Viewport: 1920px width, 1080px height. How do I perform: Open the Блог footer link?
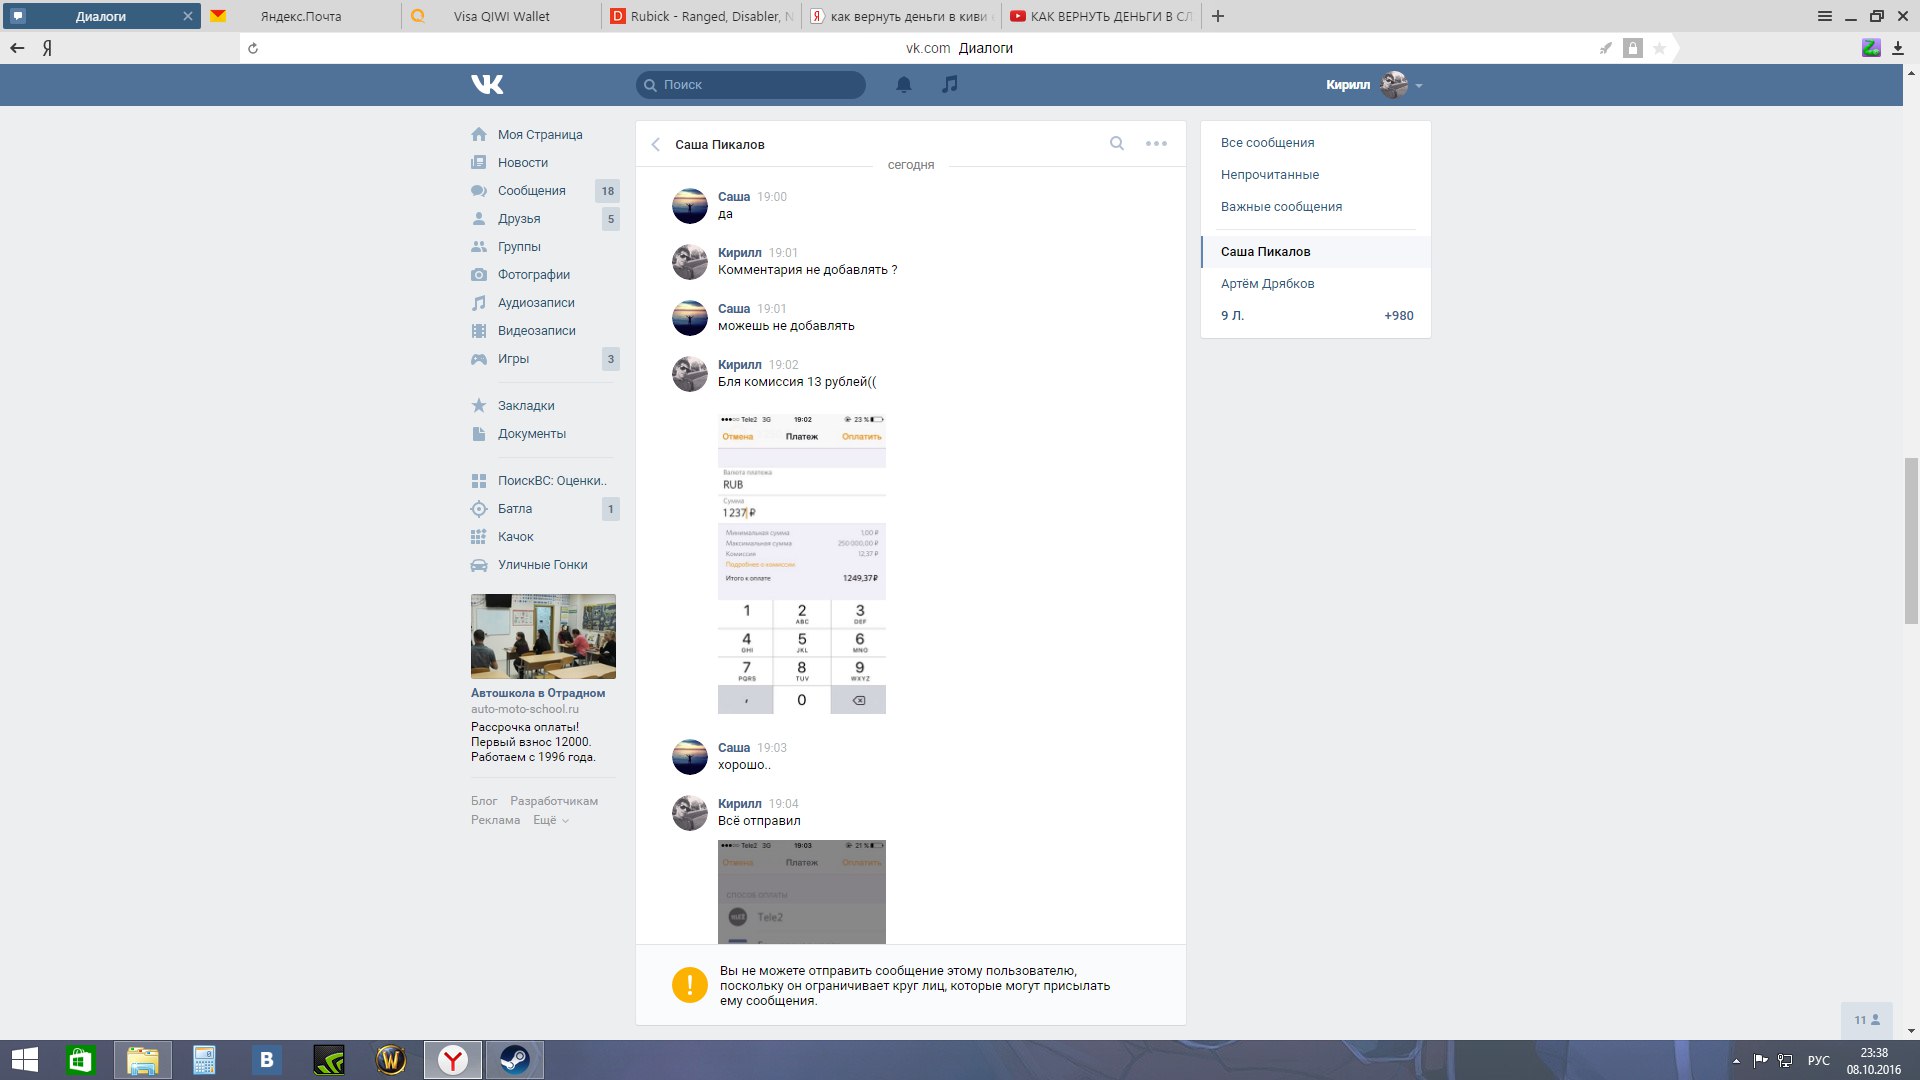click(x=484, y=801)
